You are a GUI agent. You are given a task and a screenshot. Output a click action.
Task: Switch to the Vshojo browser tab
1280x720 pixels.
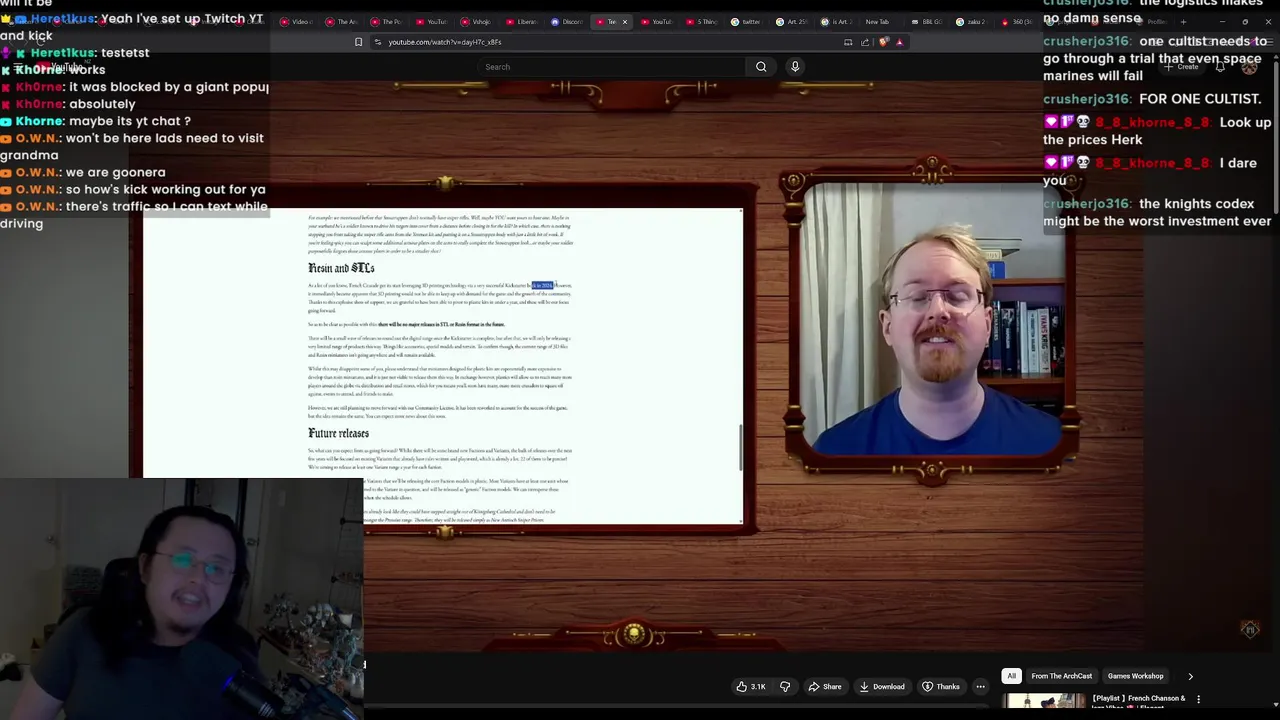[475, 22]
